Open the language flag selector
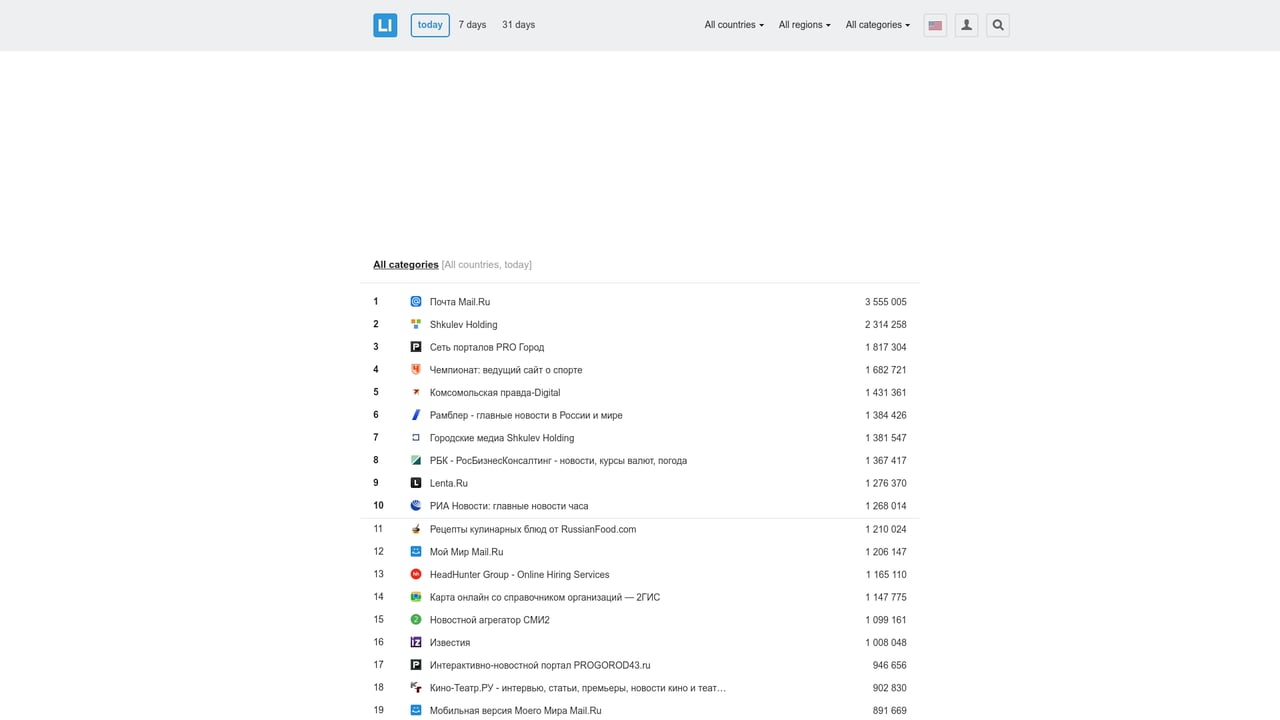 935,25
